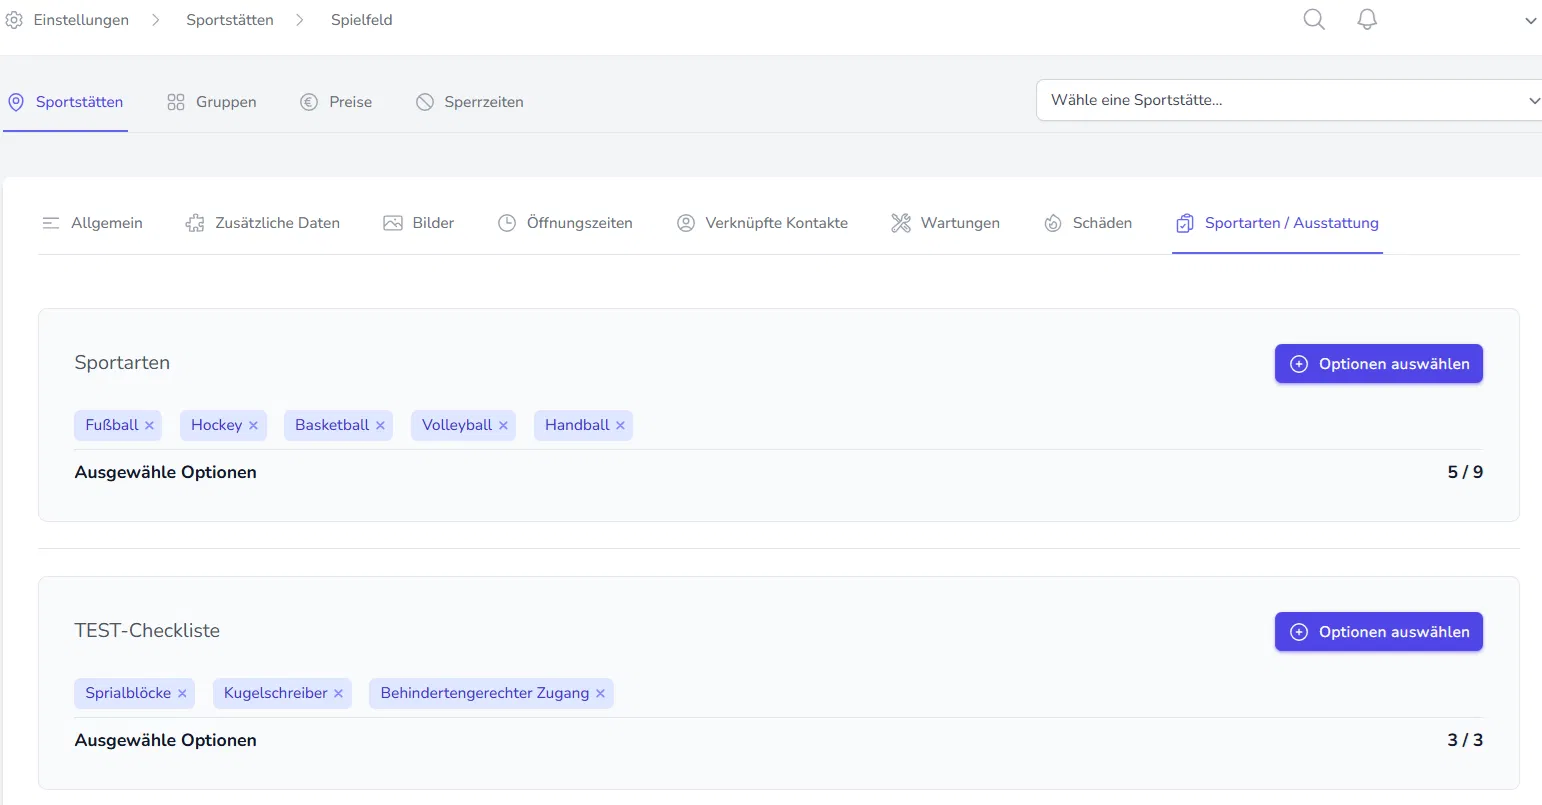
Task: Click the search magnifier icon
Action: click(1314, 20)
